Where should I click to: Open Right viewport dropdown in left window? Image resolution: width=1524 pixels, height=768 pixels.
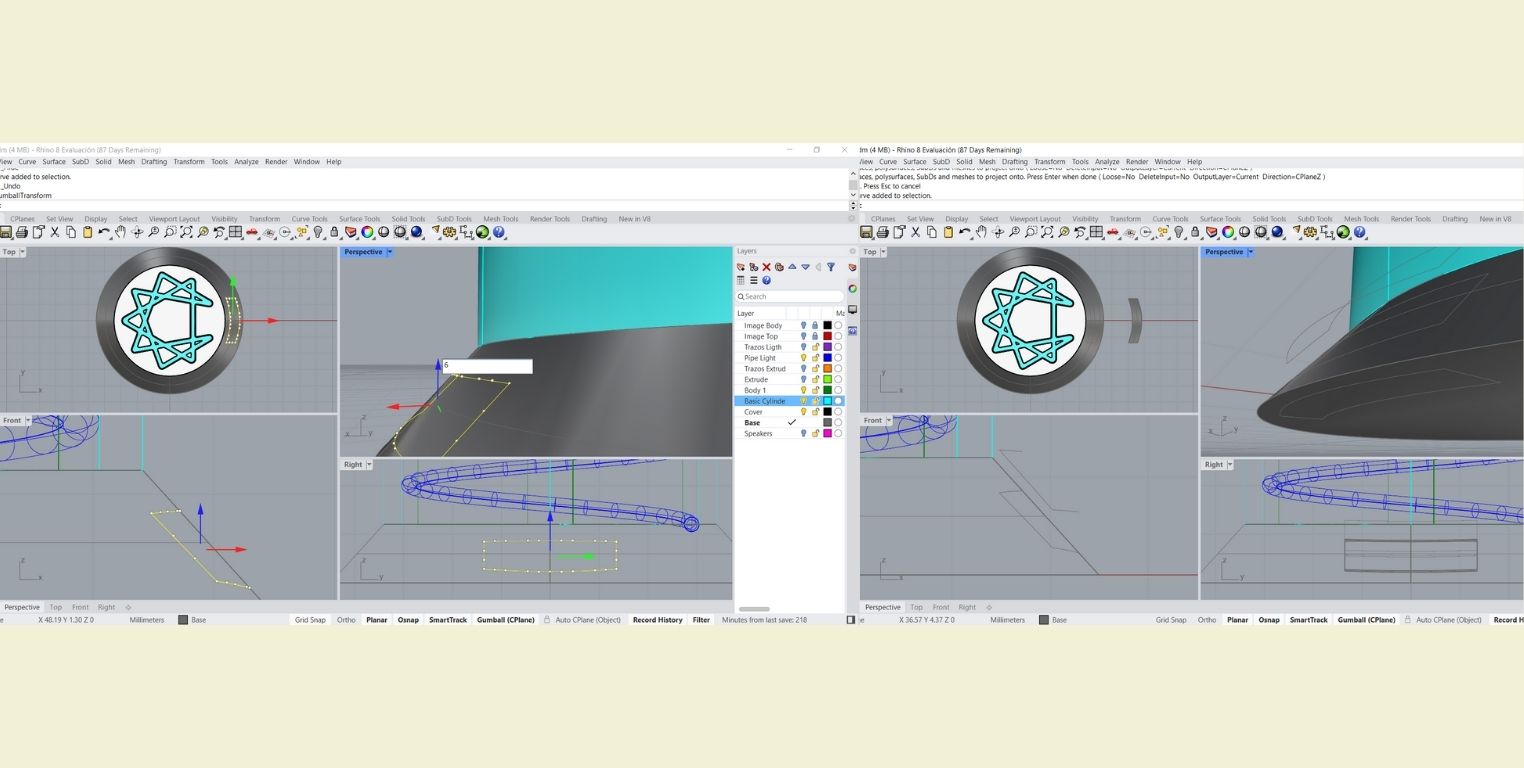pos(369,464)
